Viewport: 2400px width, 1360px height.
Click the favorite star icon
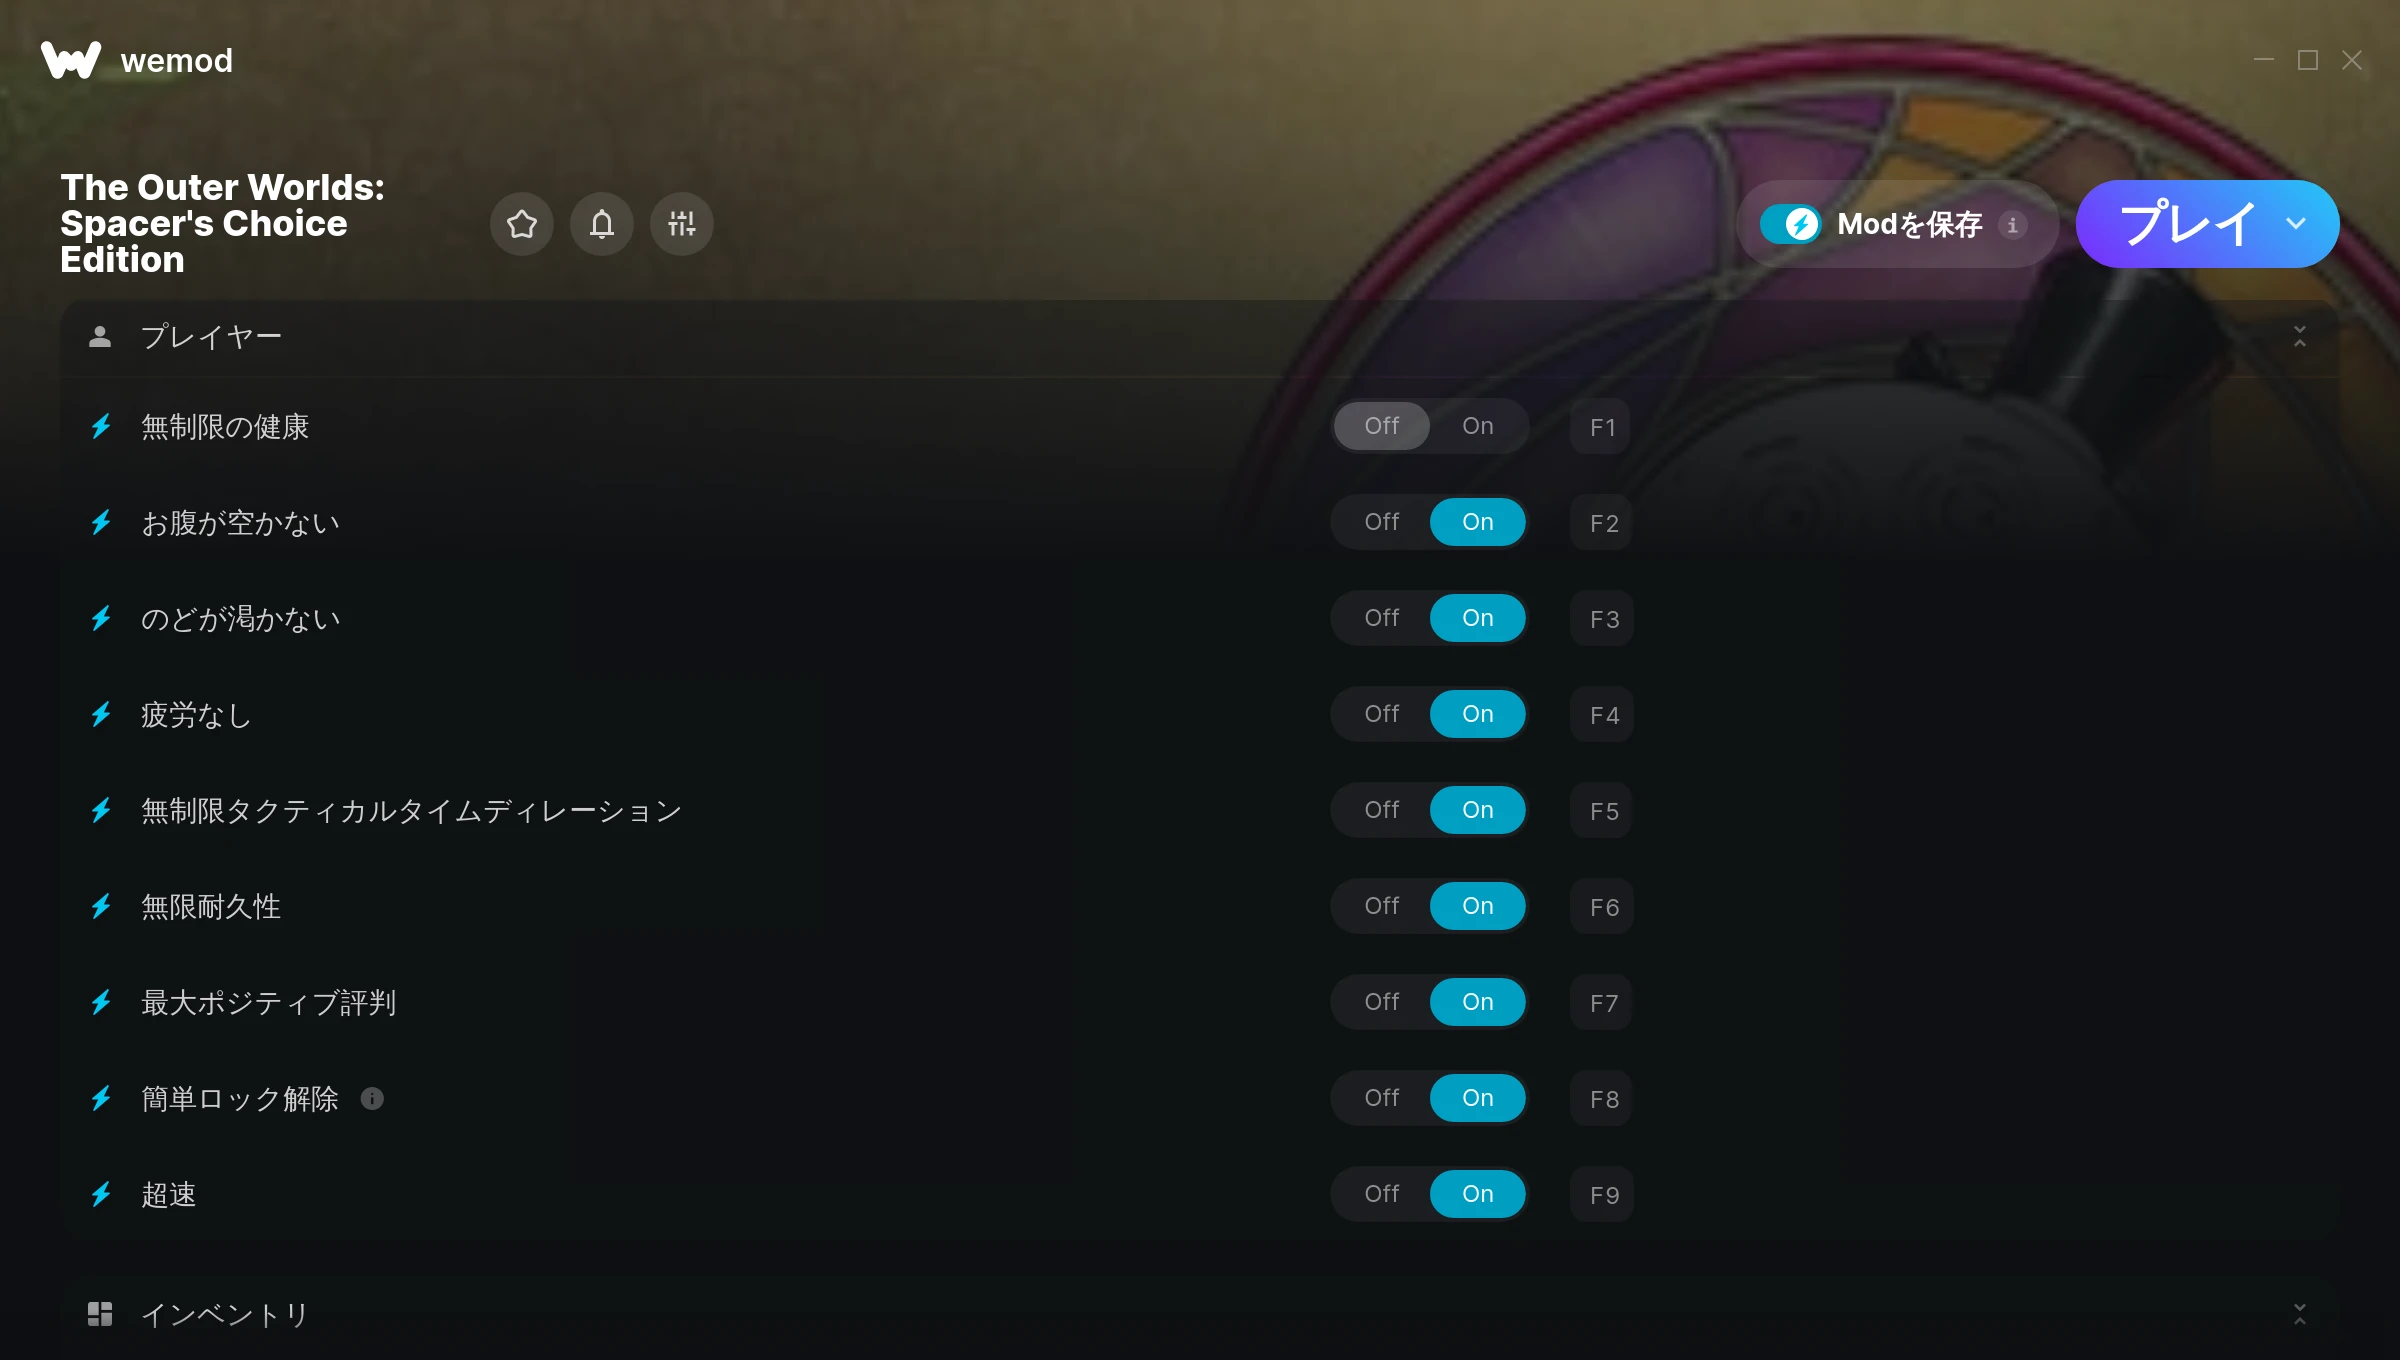tap(522, 224)
